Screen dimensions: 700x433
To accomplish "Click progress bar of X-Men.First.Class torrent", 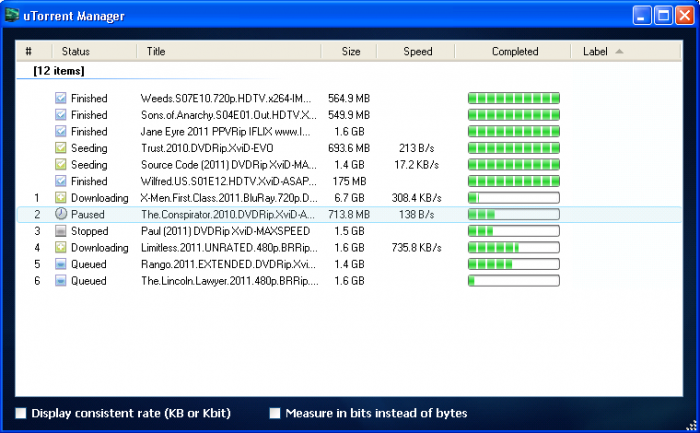I will [x=514, y=197].
